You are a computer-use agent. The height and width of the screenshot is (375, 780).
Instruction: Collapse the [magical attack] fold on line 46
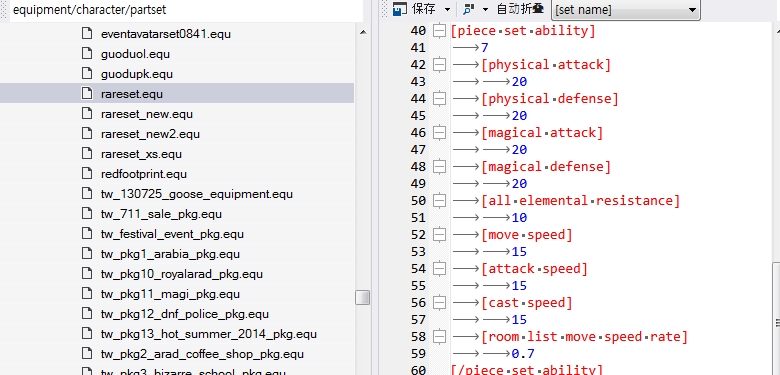tap(439, 133)
